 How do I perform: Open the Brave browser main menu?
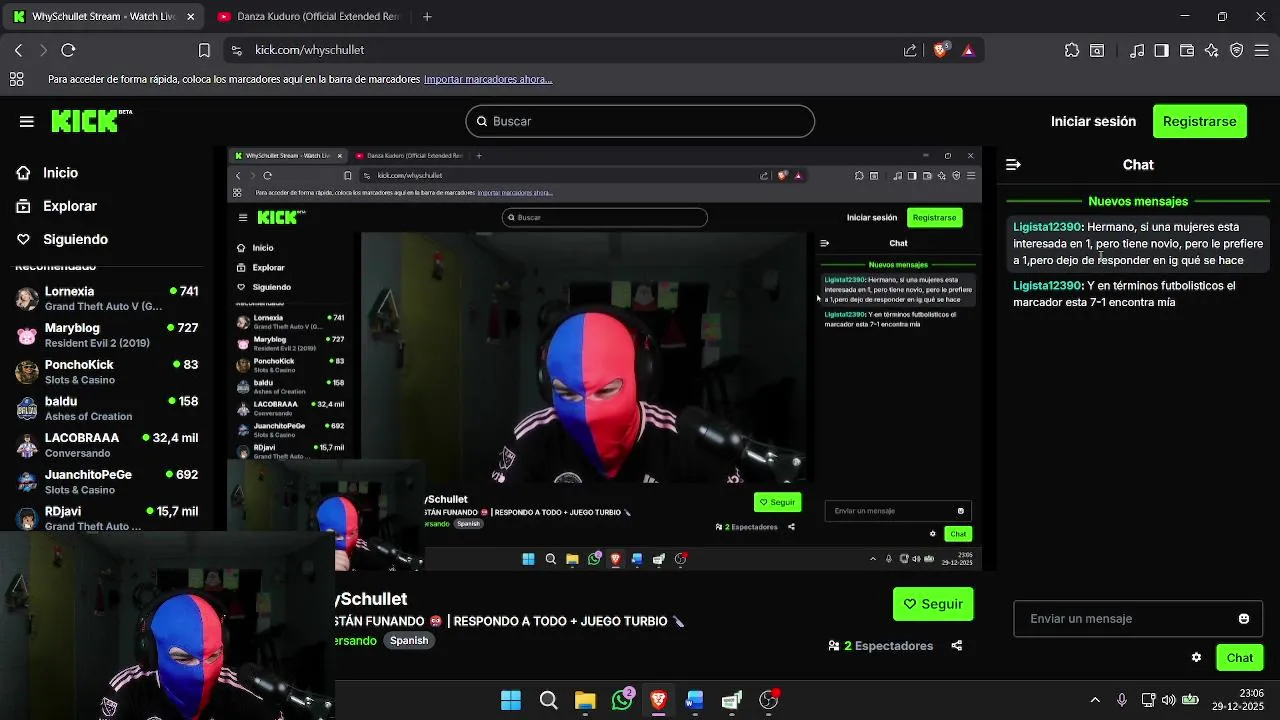tap(1262, 50)
